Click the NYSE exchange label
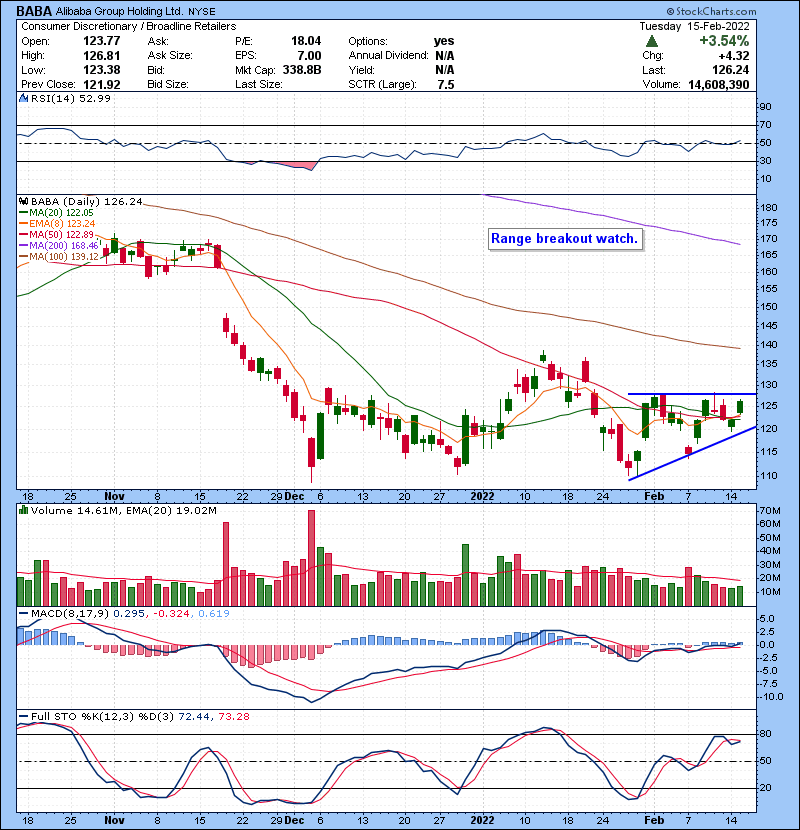 [202, 11]
